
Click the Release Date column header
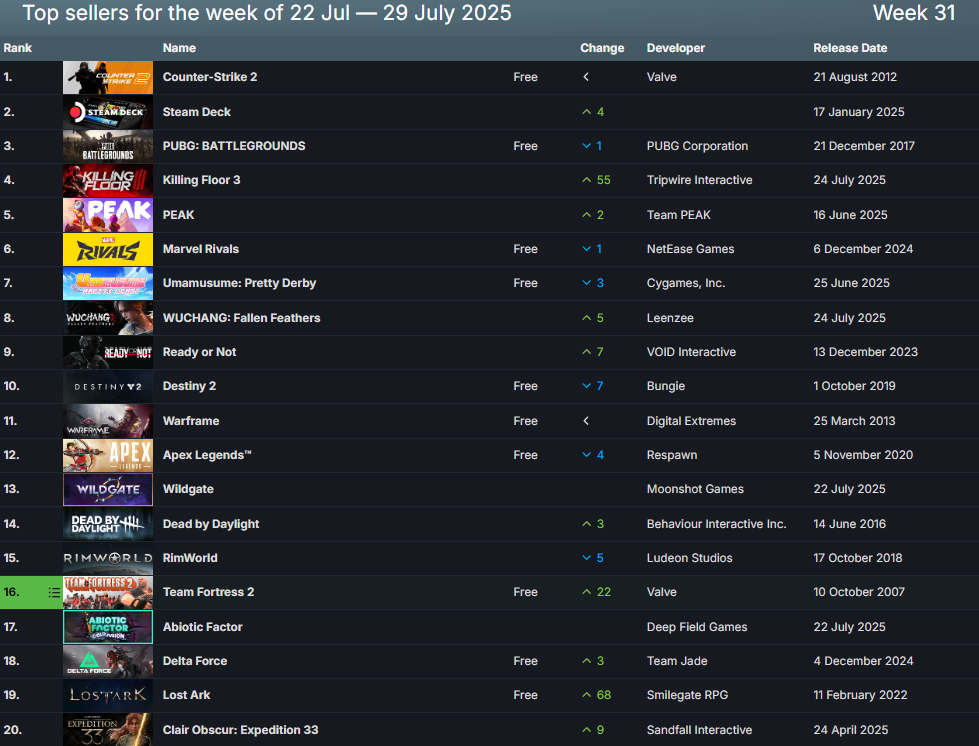coord(850,48)
